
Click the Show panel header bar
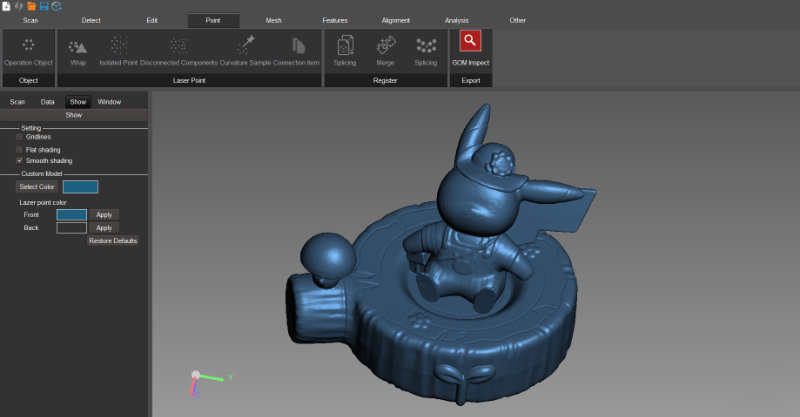(73, 115)
